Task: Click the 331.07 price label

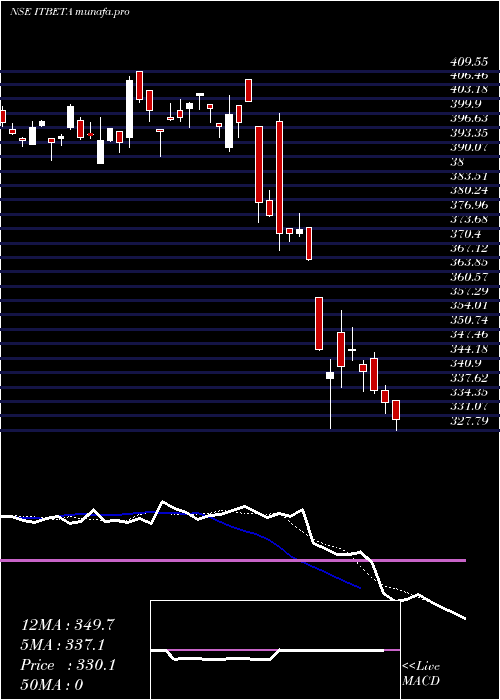Action: click(x=468, y=406)
